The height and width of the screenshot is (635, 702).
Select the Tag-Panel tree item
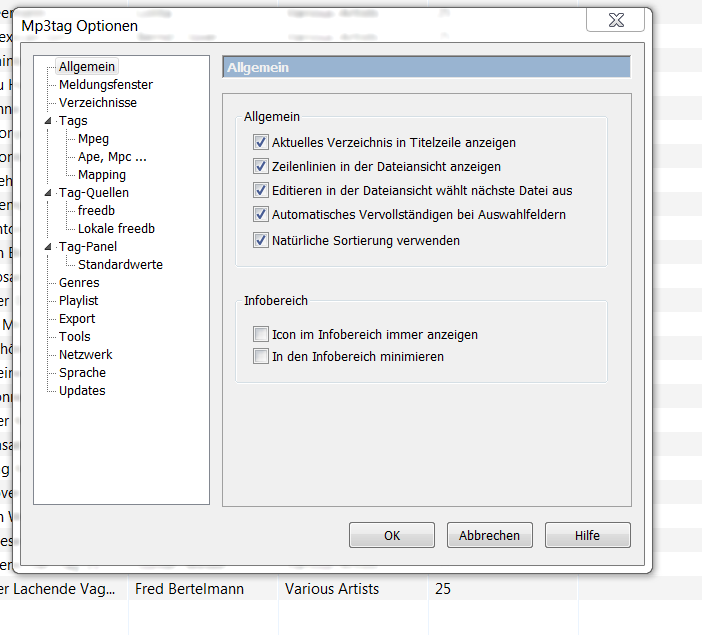tap(88, 247)
